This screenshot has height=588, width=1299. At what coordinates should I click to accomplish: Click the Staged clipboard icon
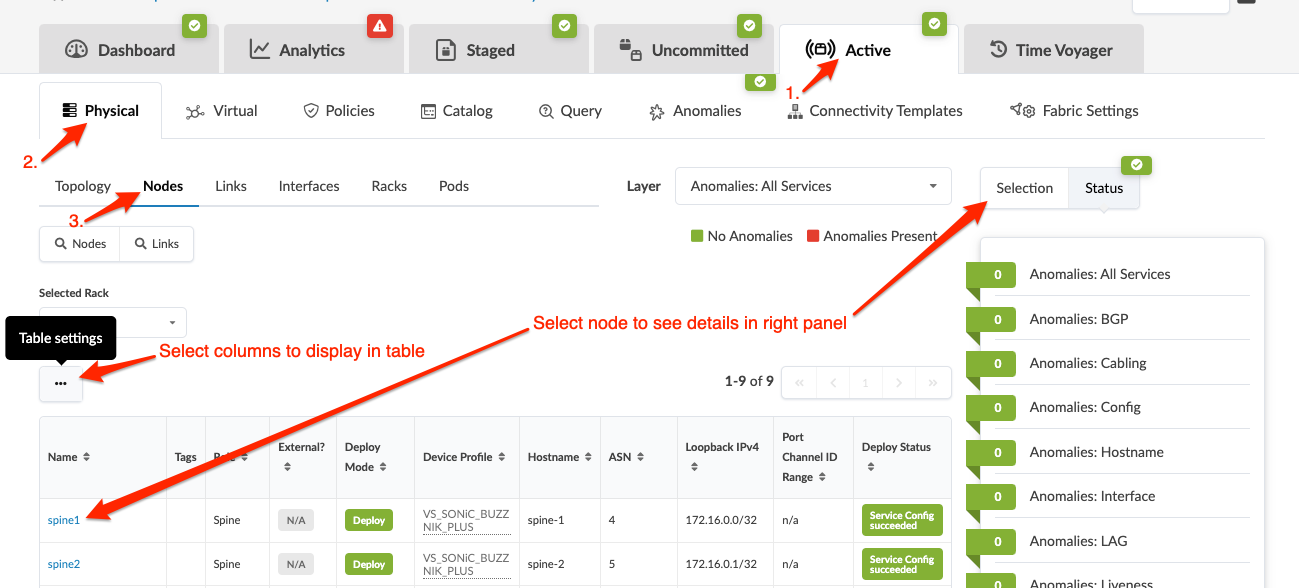click(446, 50)
